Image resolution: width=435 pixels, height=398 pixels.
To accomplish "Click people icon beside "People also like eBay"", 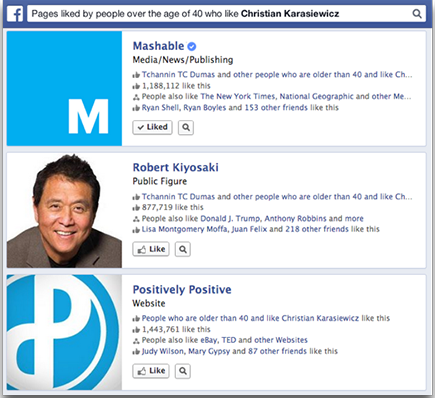I will 136,341.
